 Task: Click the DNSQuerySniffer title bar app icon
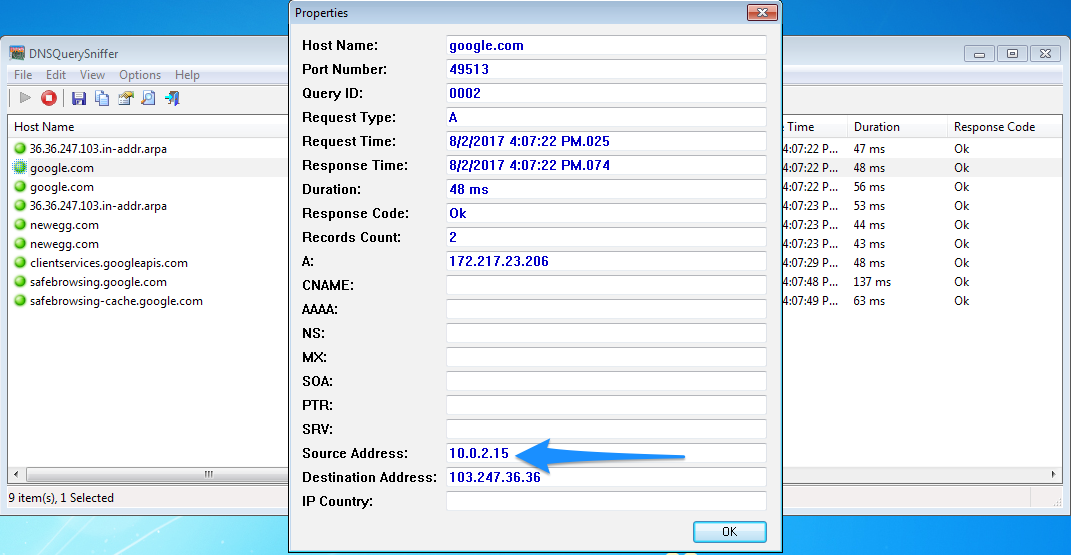pyautogui.click(x=17, y=53)
